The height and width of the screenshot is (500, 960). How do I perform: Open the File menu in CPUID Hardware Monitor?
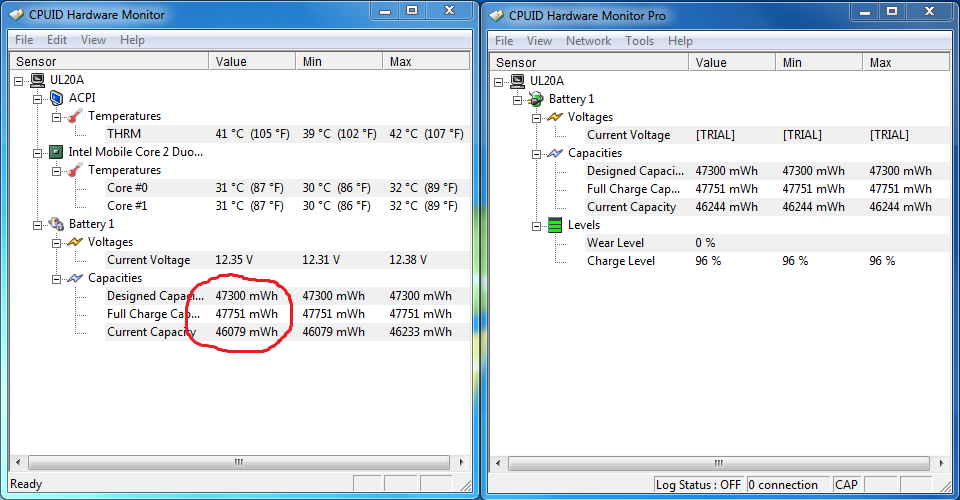24,40
